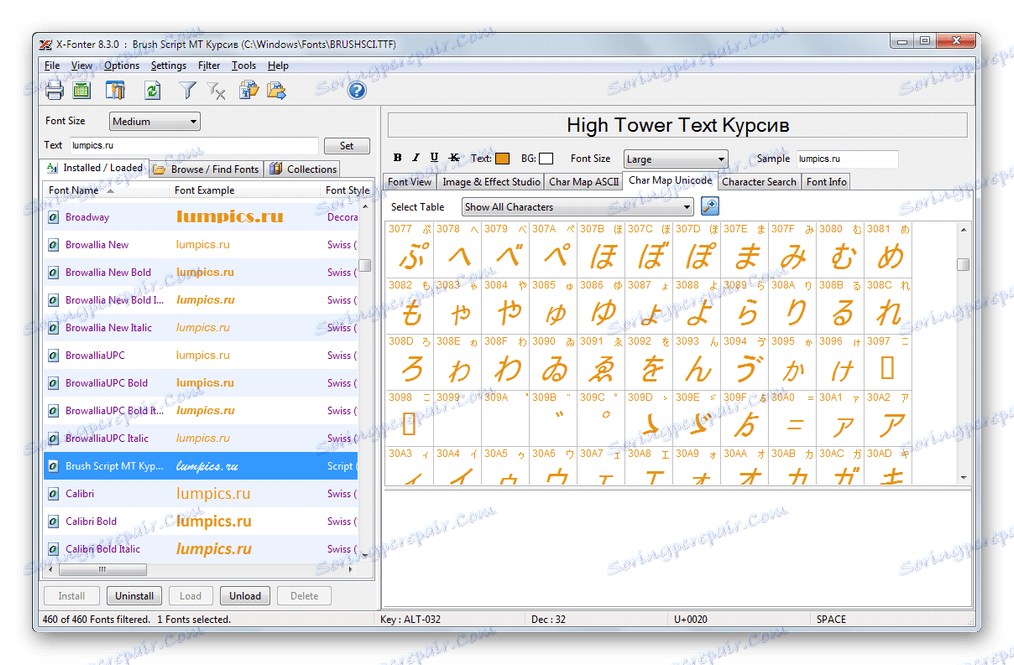1014x665 pixels.
Task: Switch to Character Search tab
Action: coord(759,182)
